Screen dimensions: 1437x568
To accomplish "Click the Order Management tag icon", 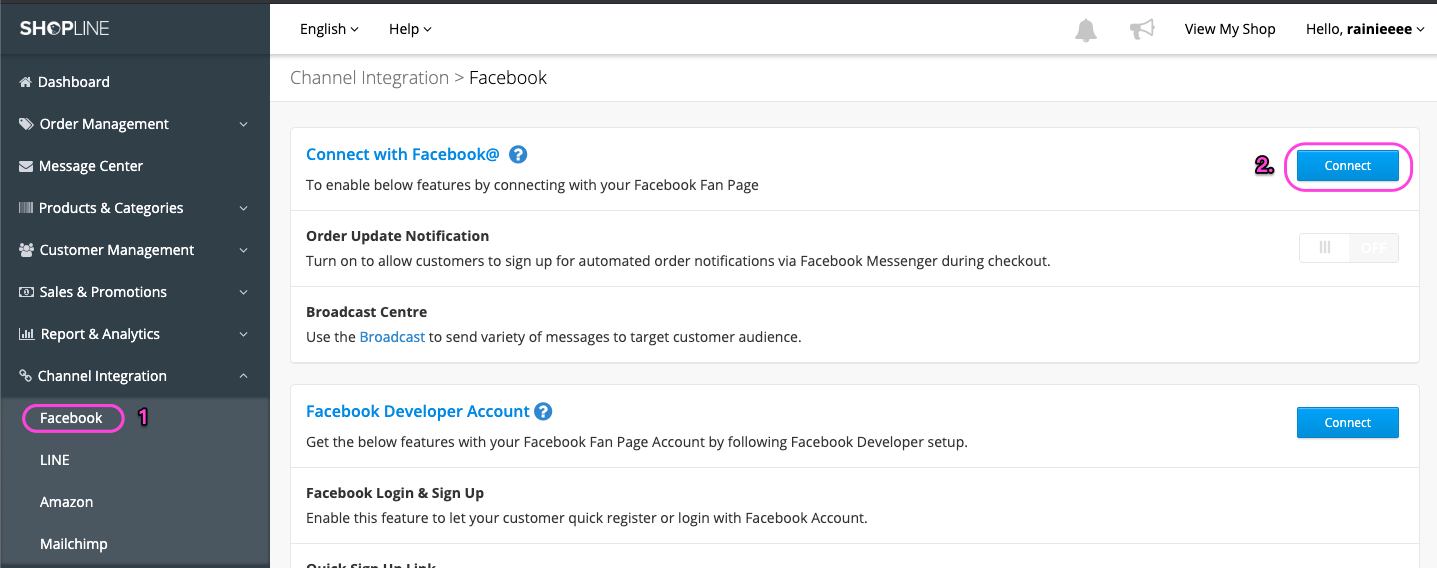I will coord(26,124).
